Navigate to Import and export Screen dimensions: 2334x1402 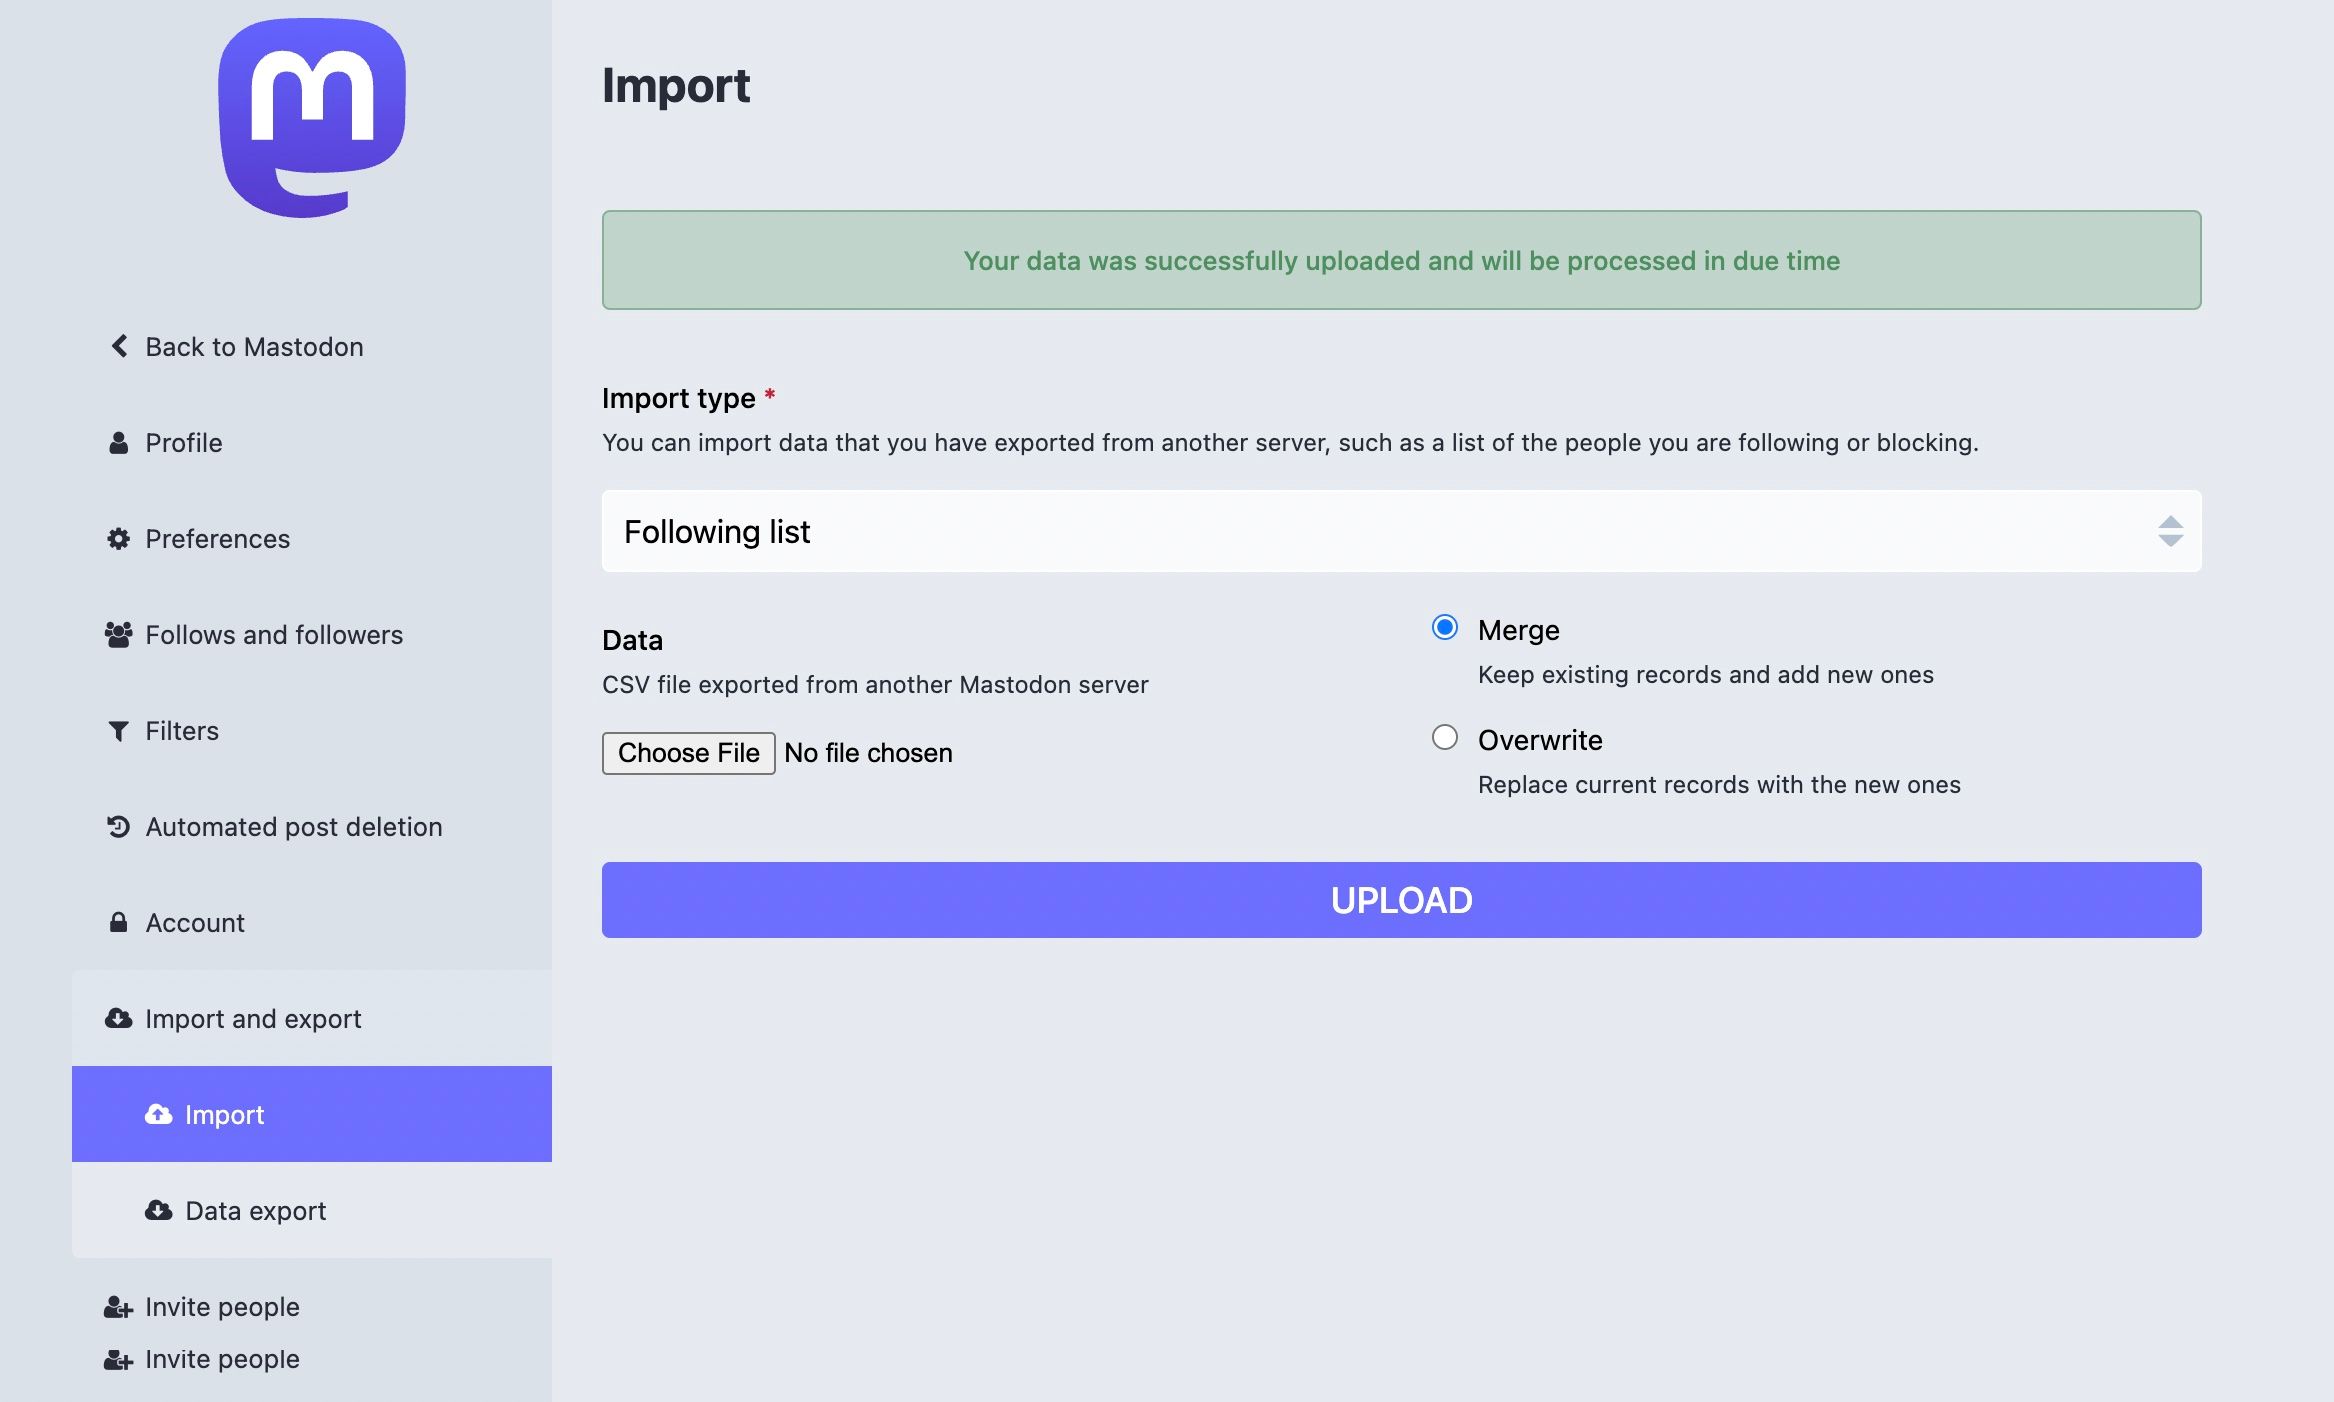(253, 1017)
